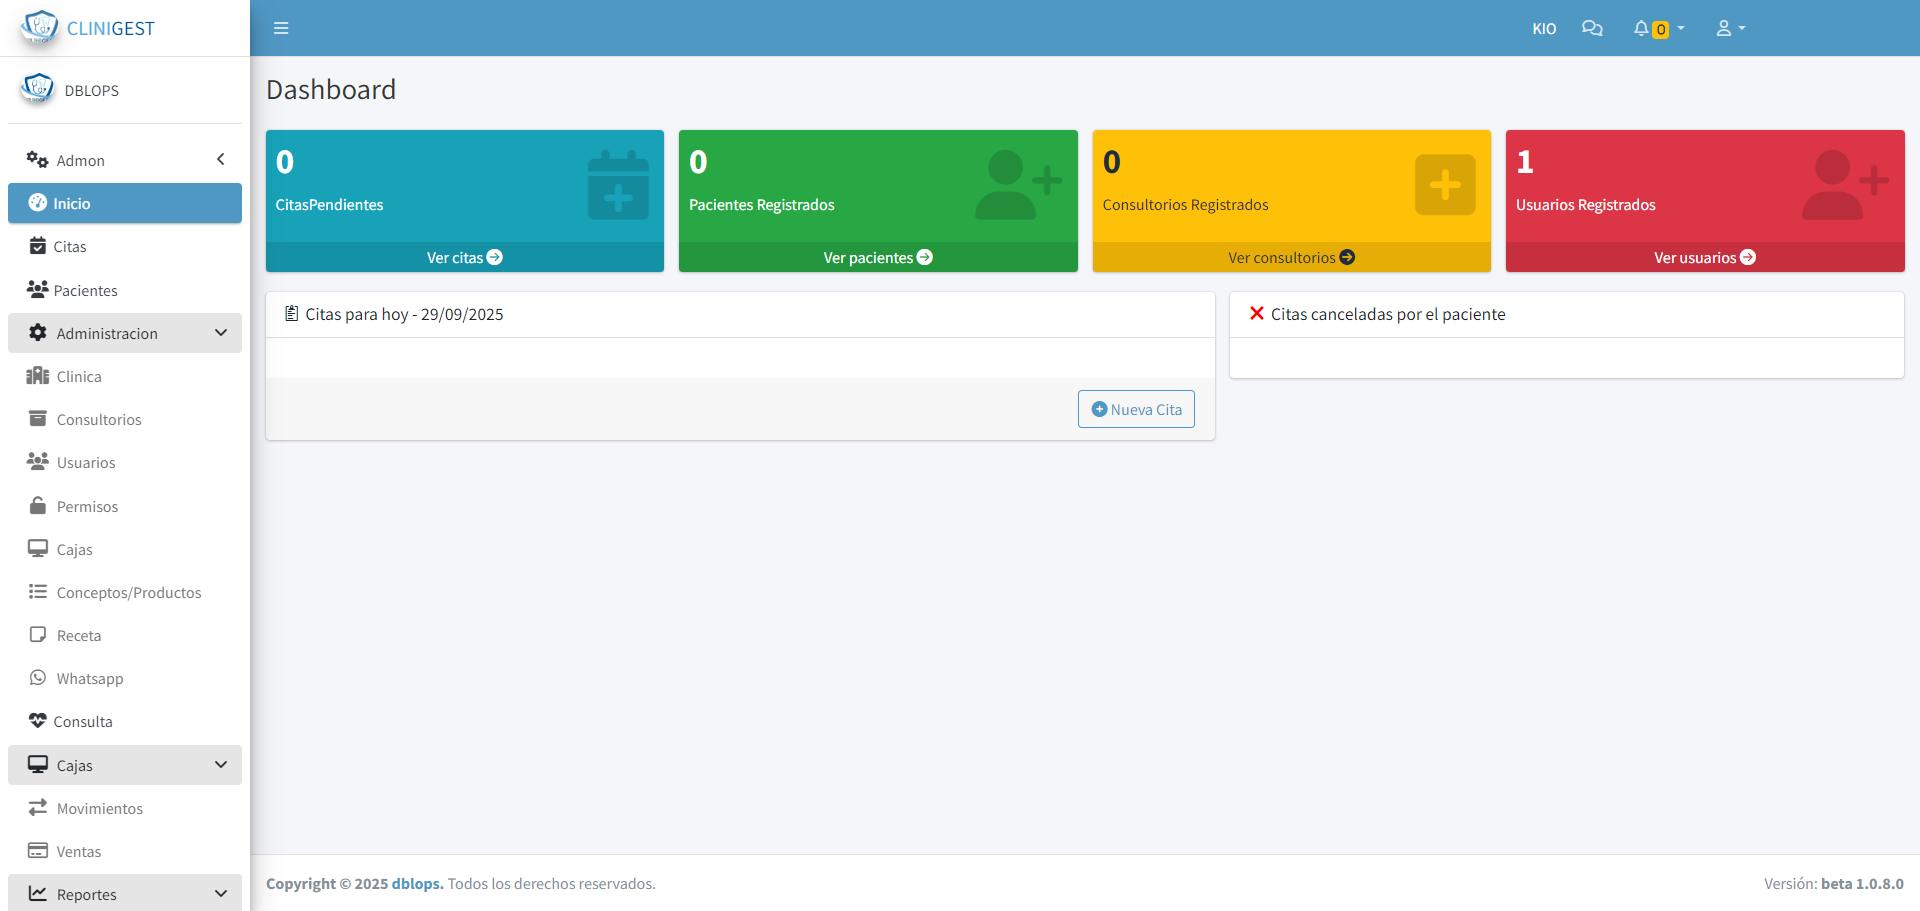Open the user profile dropdown
This screenshot has width=1920, height=911.
point(1730,28)
